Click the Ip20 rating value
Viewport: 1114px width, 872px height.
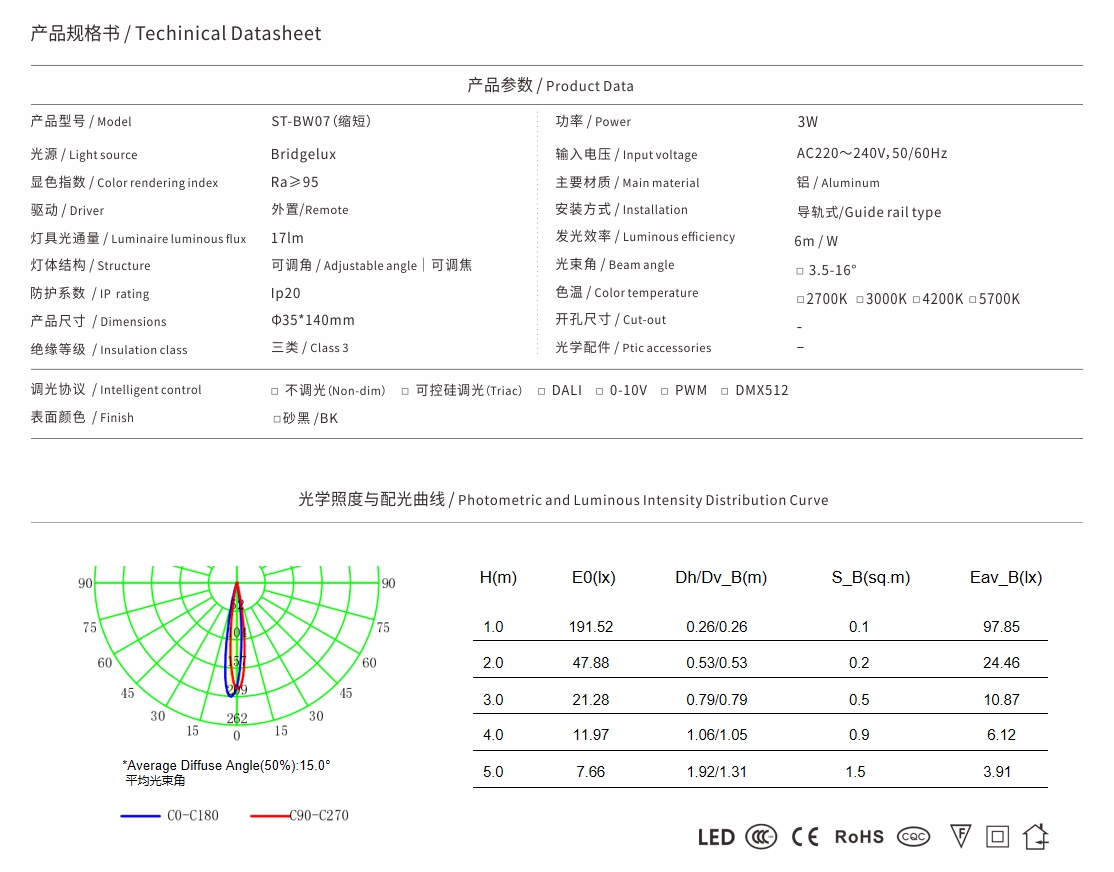pyautogui.click(x=286, y=294)
